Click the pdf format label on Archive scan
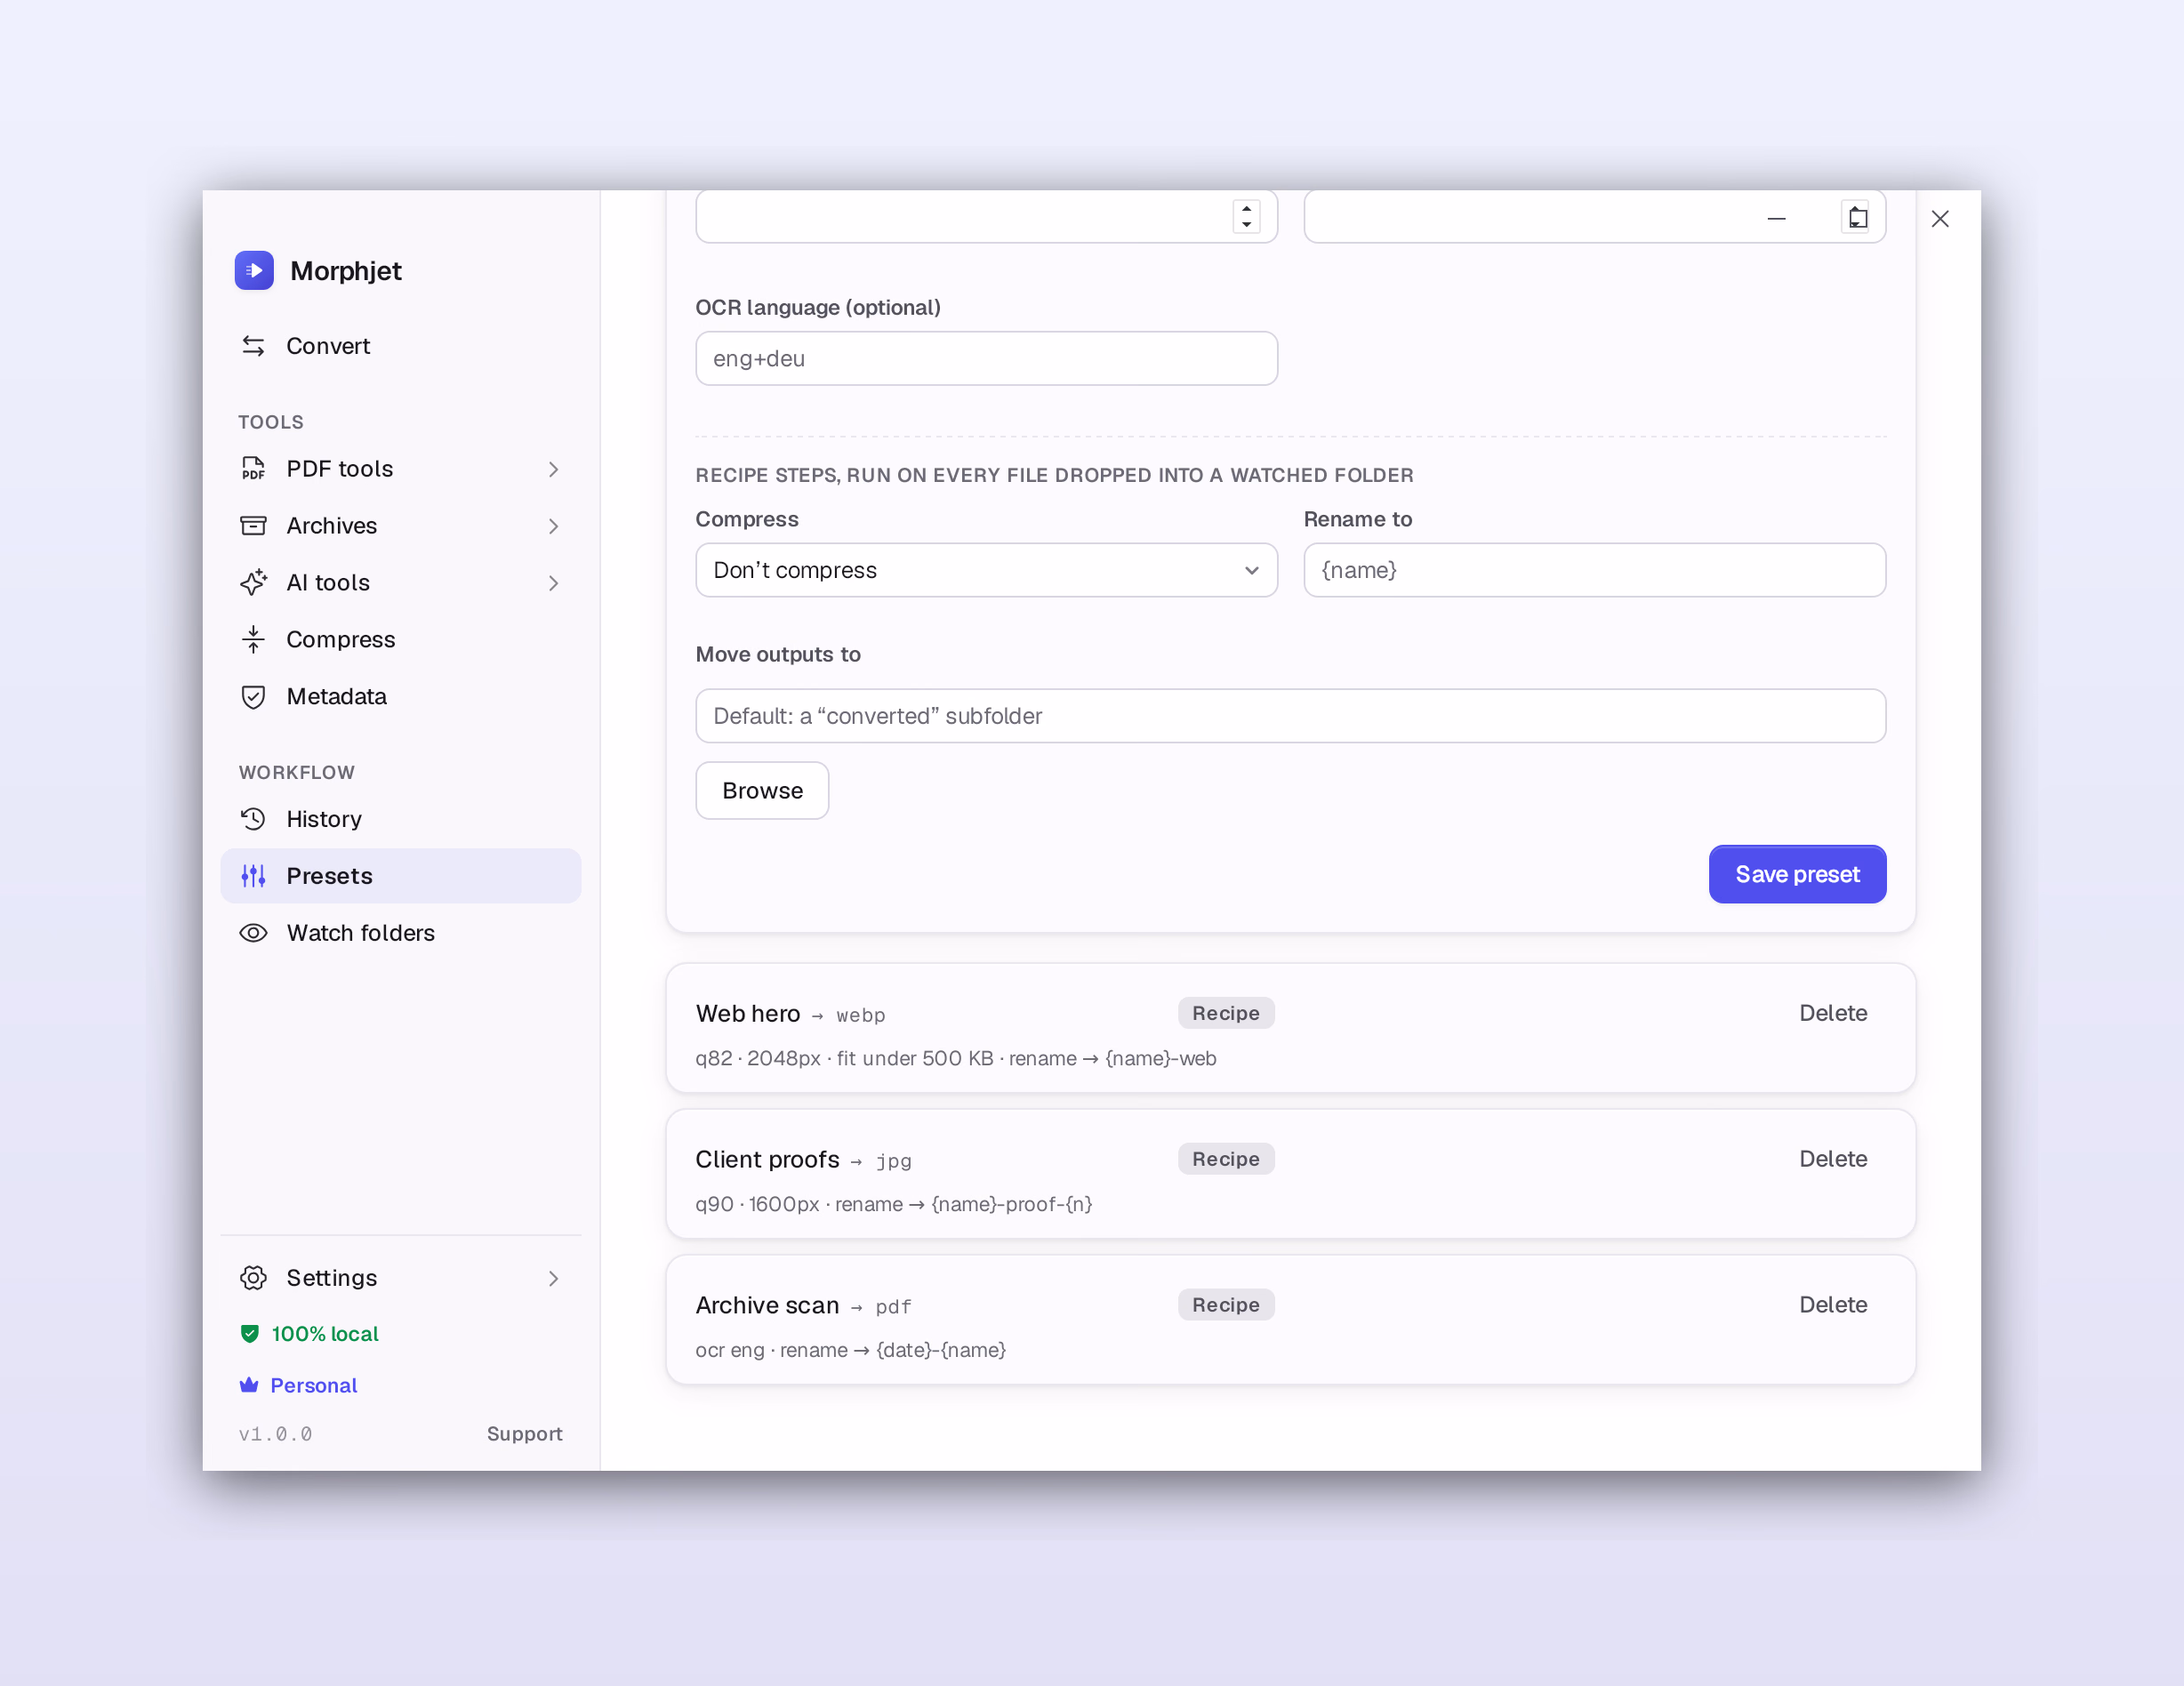This screenshot has height=1686, width=2184. 894,1307
